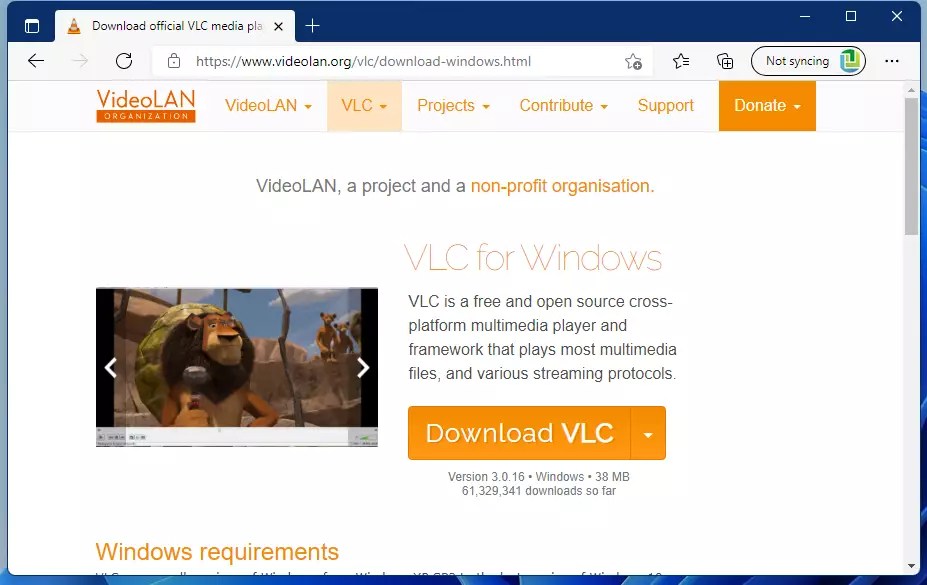Click the scrollbar up arrow
The height and width of the screenshot is (585, 927).
coord(911,90)
